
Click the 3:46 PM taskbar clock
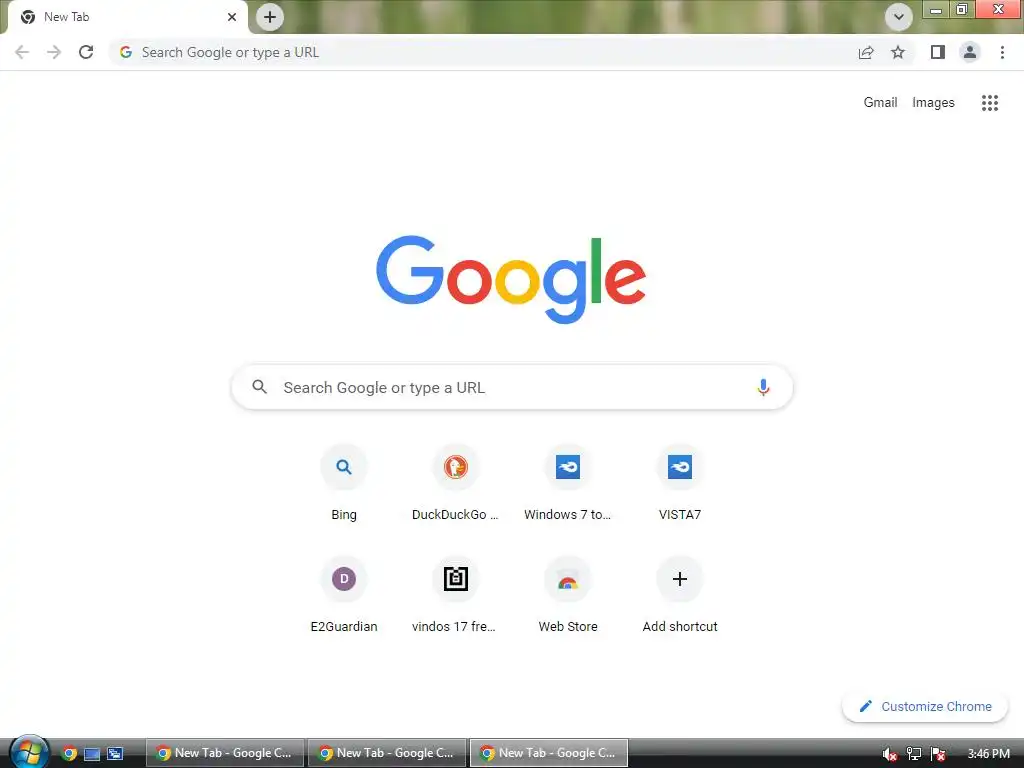pyautogui.click(x=989, y=754)
